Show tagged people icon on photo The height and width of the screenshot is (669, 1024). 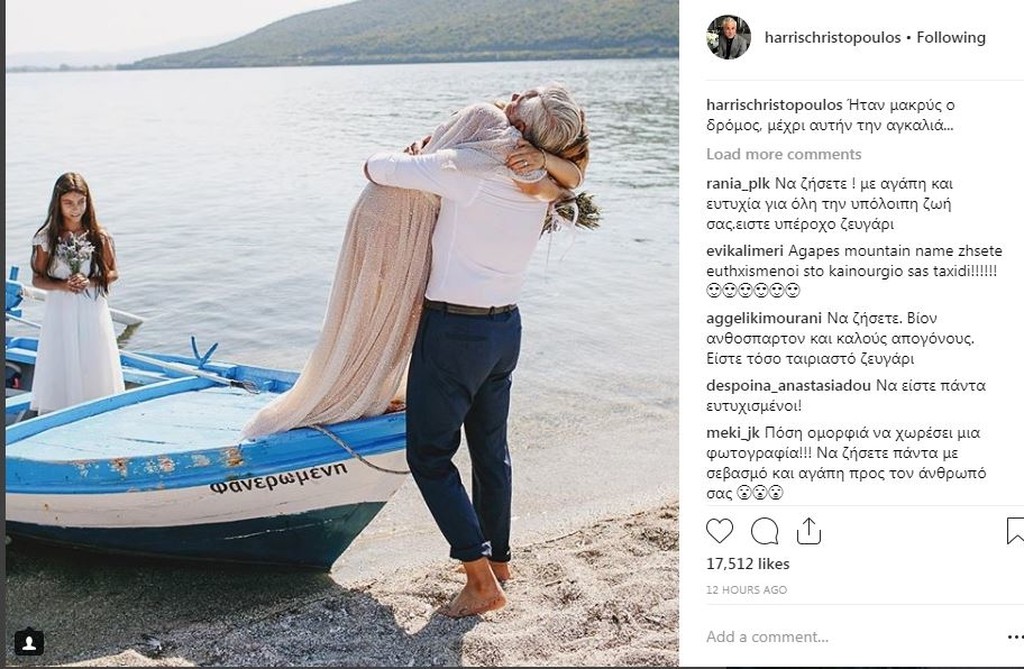point(29,642)
